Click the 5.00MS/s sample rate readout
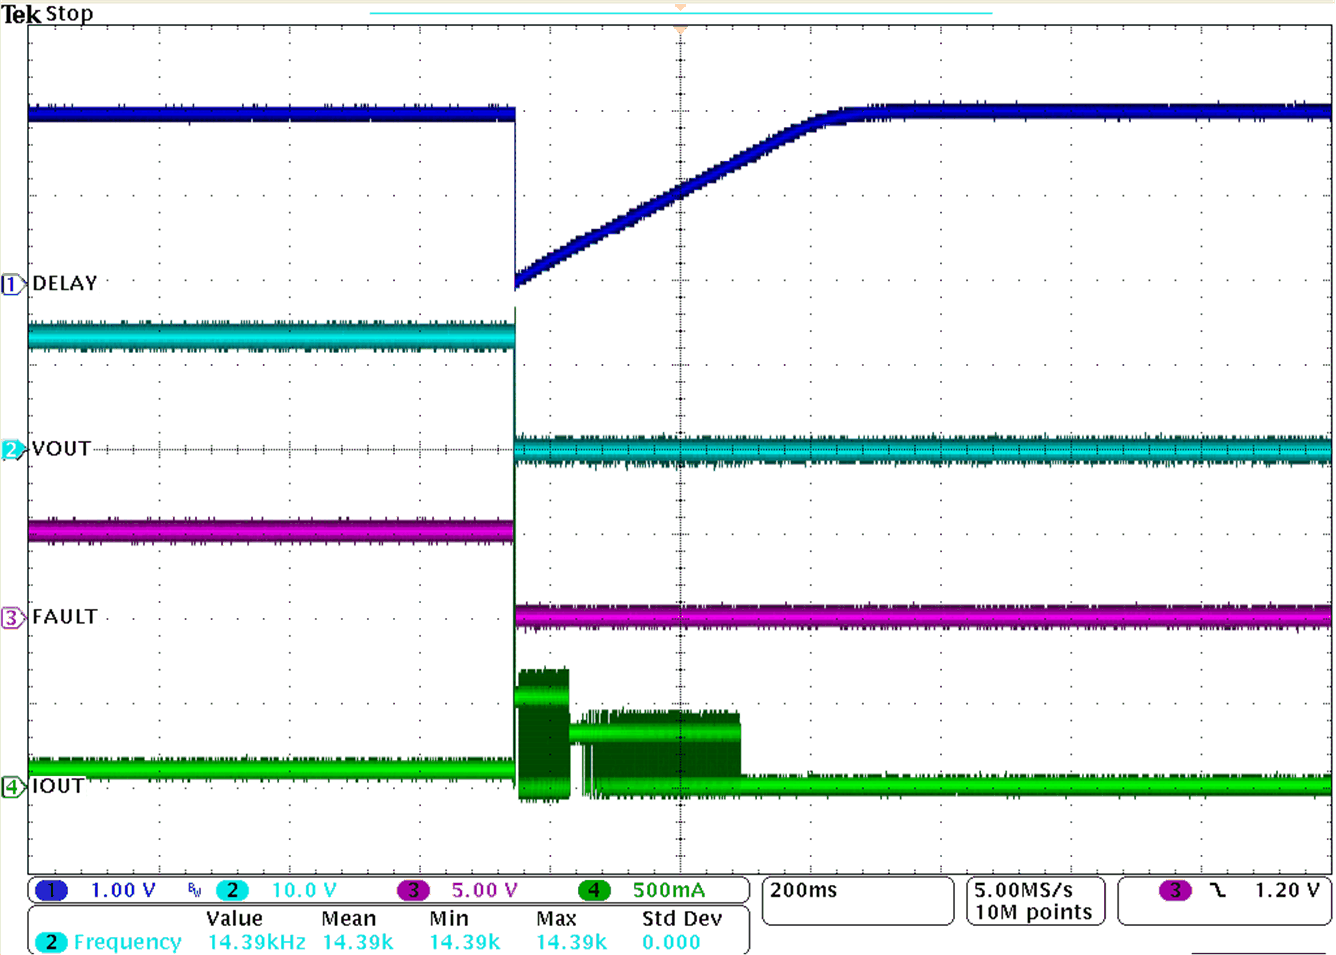The image size is (1336, 955). pyautogui.click(x=1023, y=890)
